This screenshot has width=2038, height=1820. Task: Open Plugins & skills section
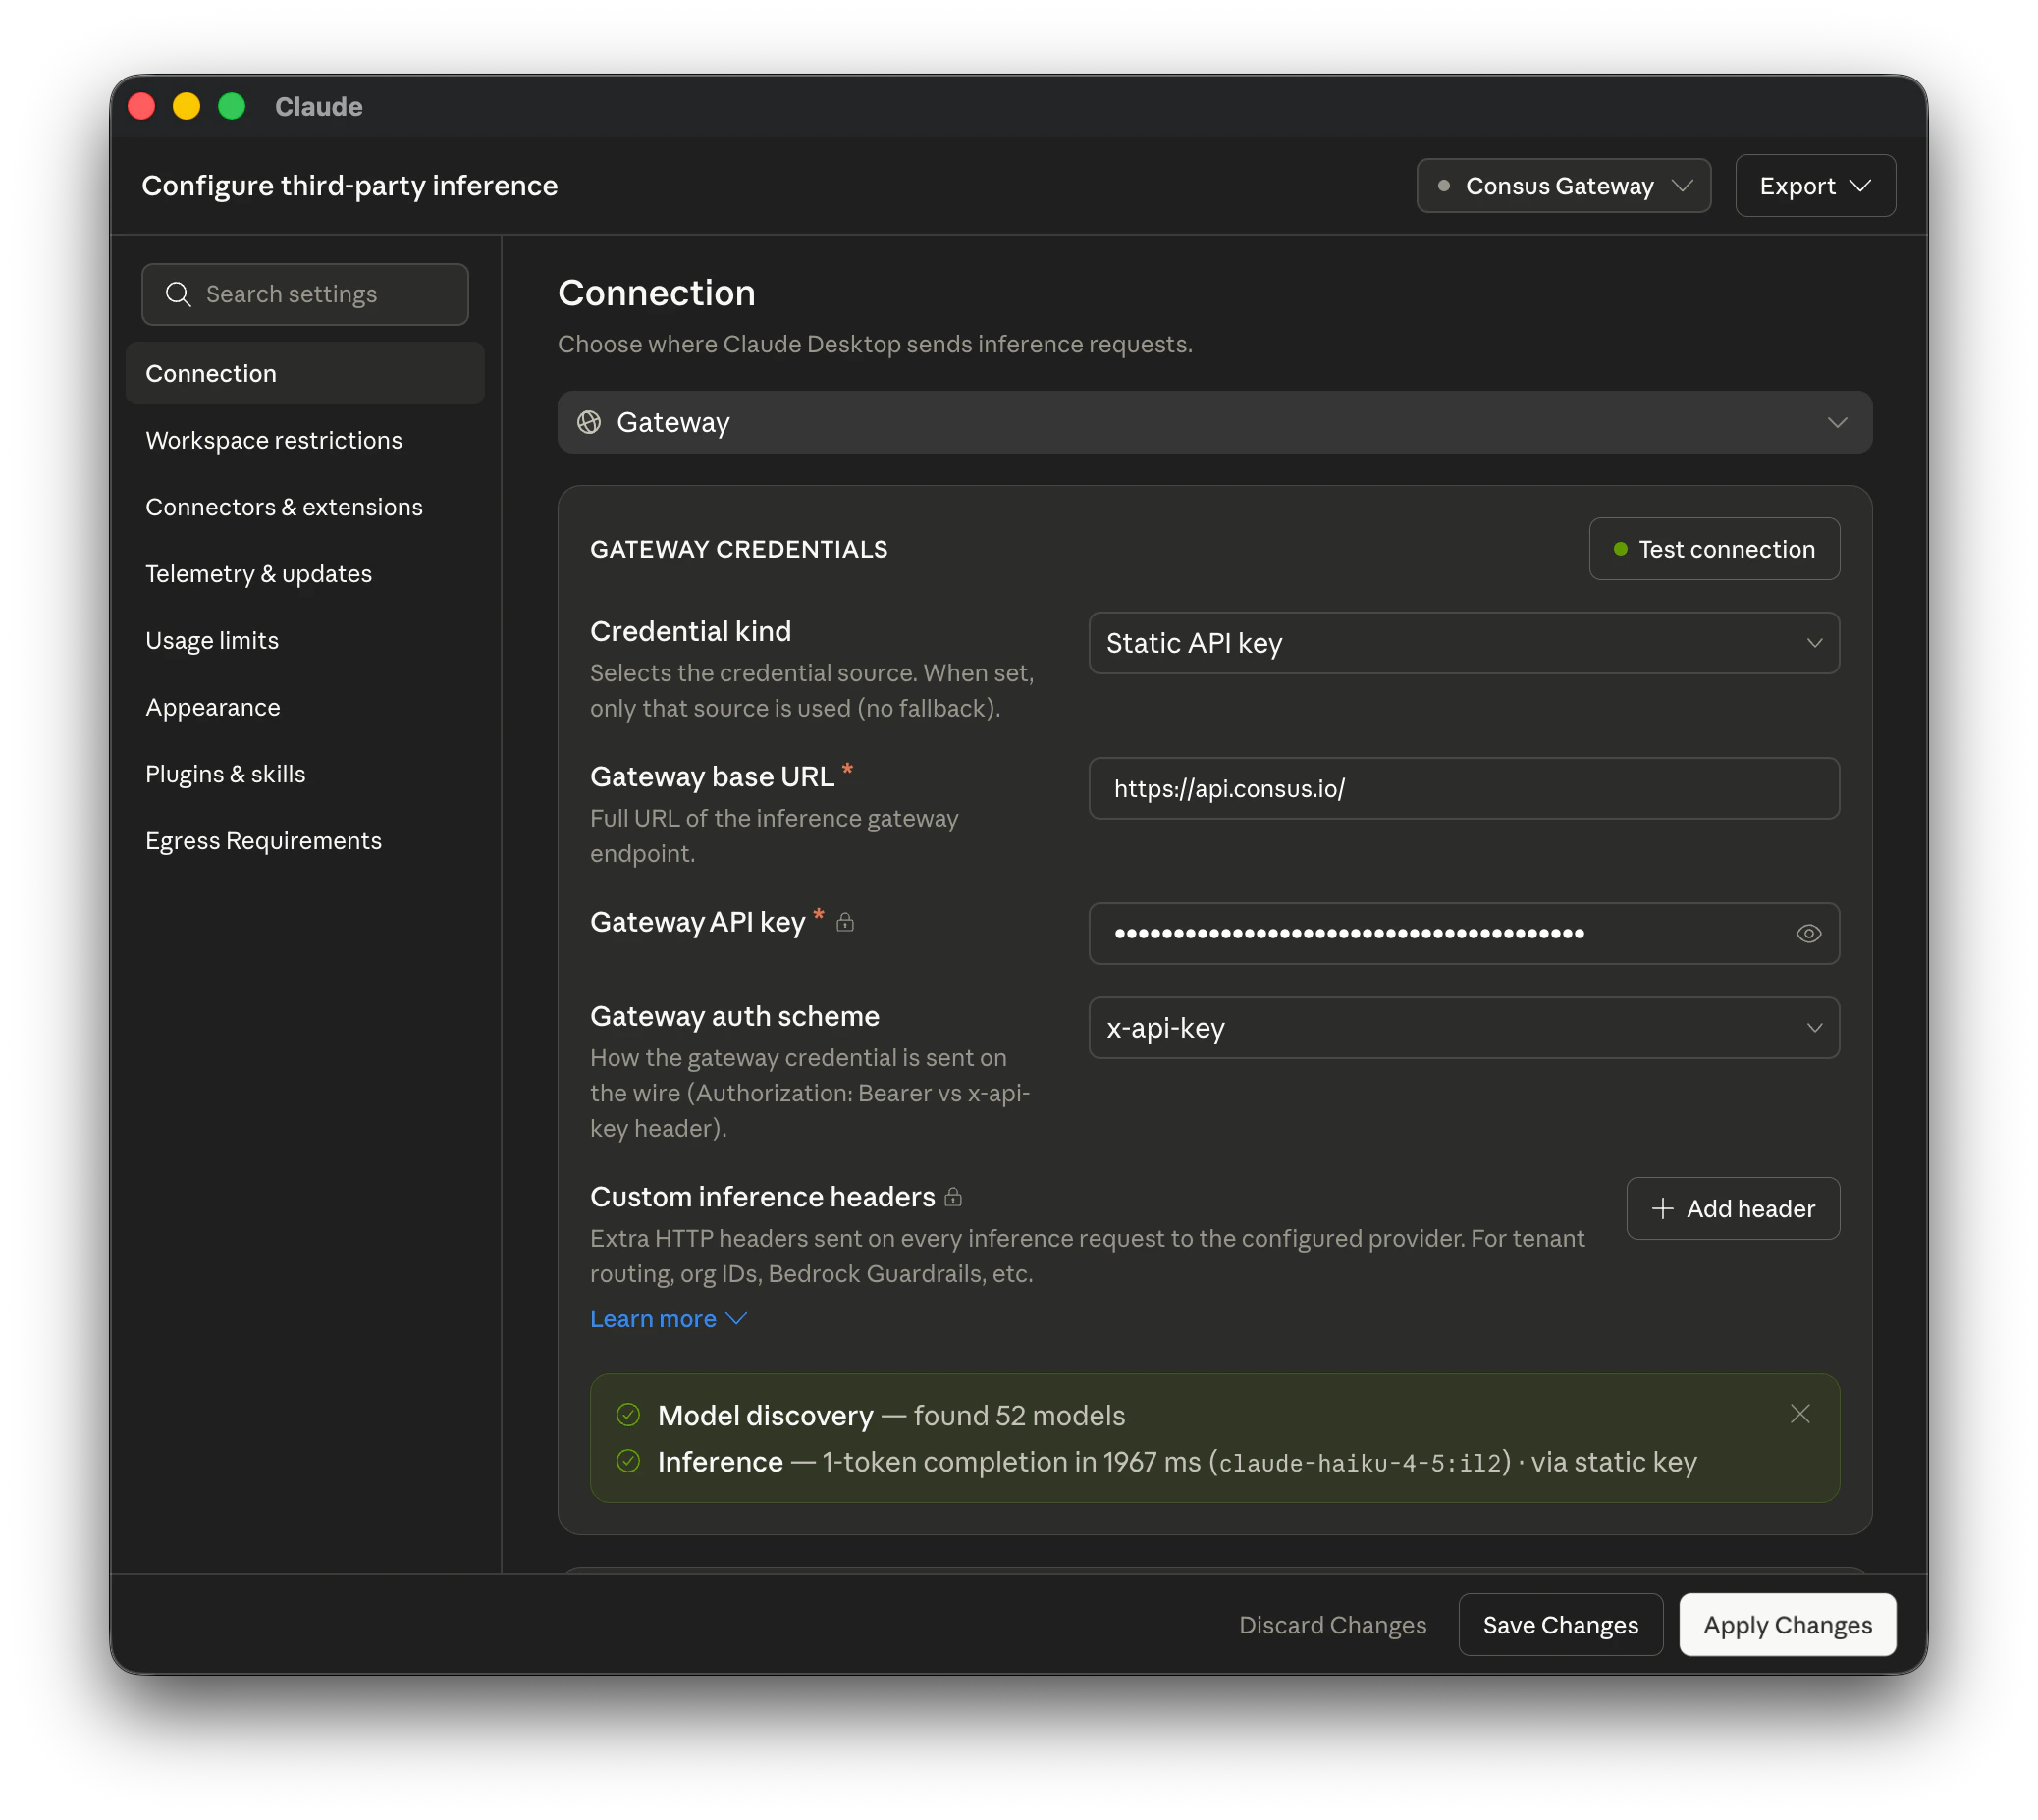pos(305,774)
